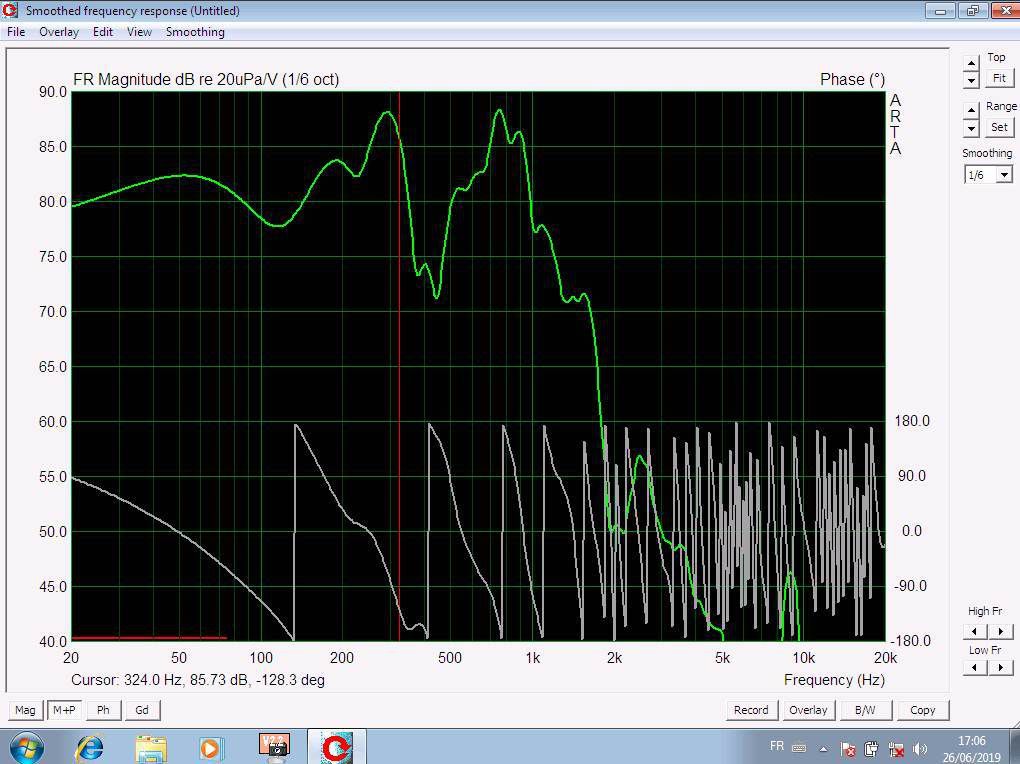
Task: Open the 1/6 Smoothing dropdown
Action: (x=988, y=175)
